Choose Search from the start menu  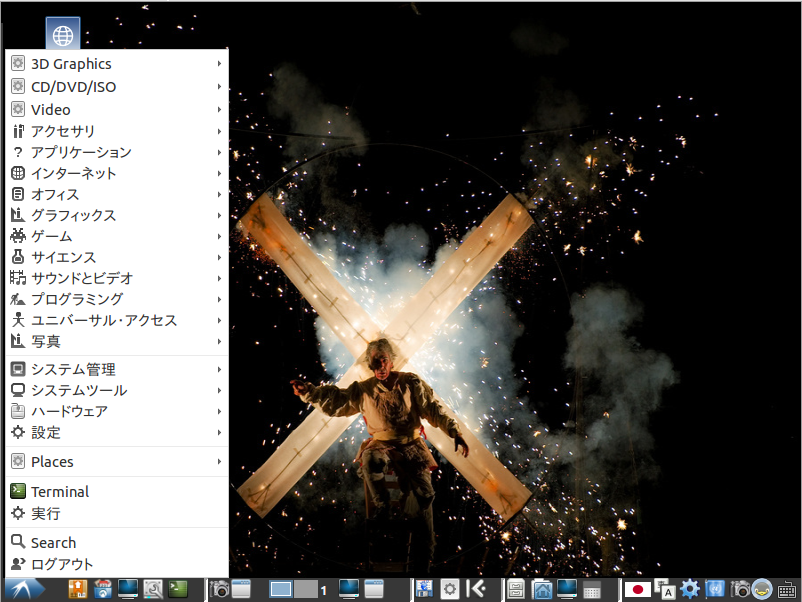pyautogui.click(x=117, y=542)
